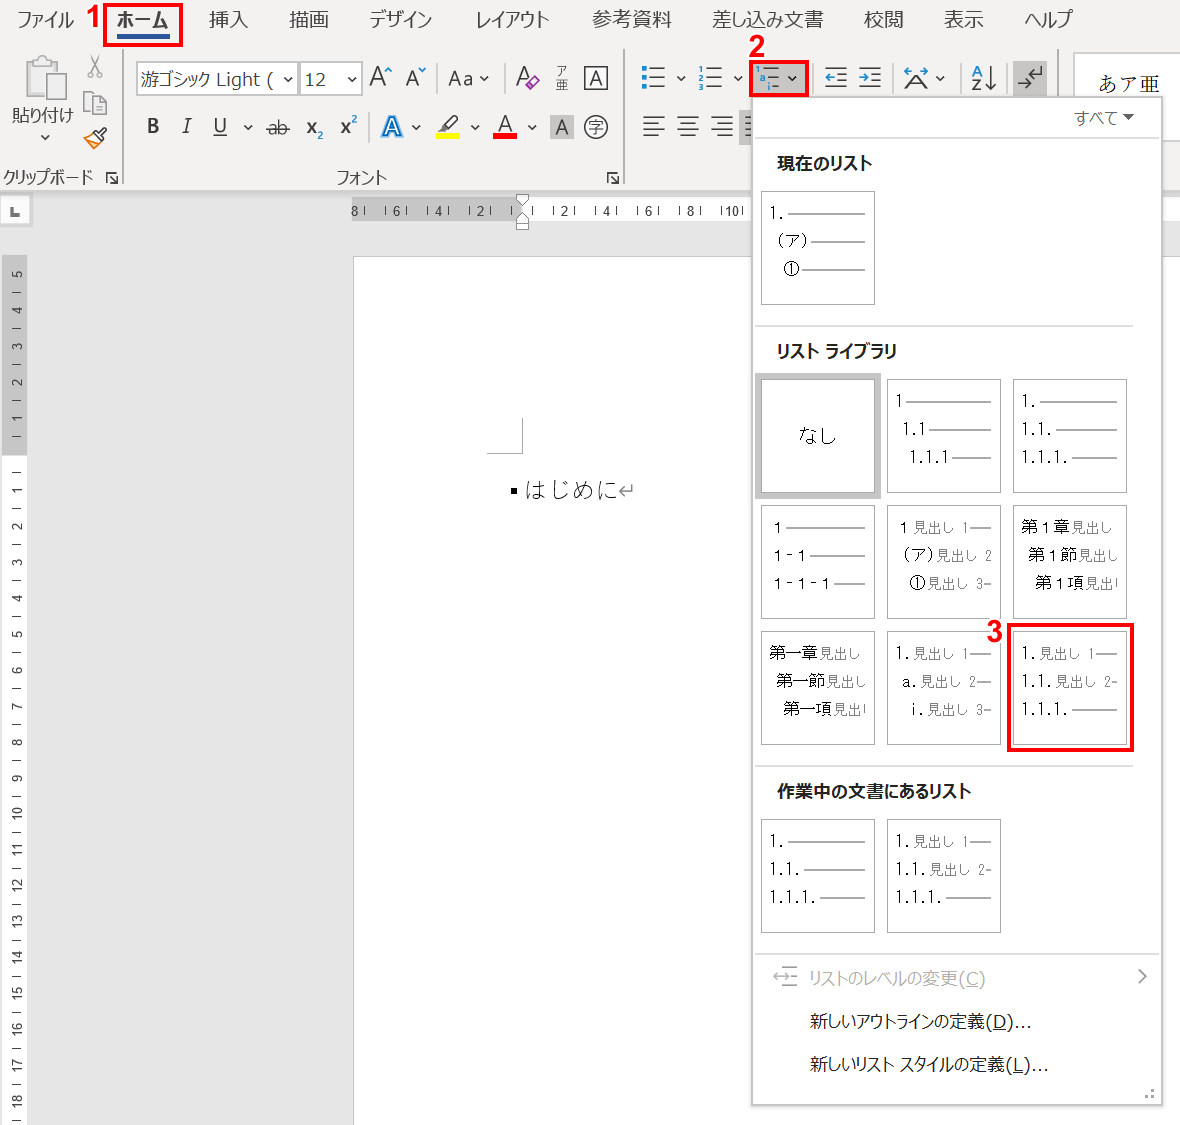Viewport: 1180px width, 1125px height.
Task: Click the decrease indent icon
Action: coord(835,78)
